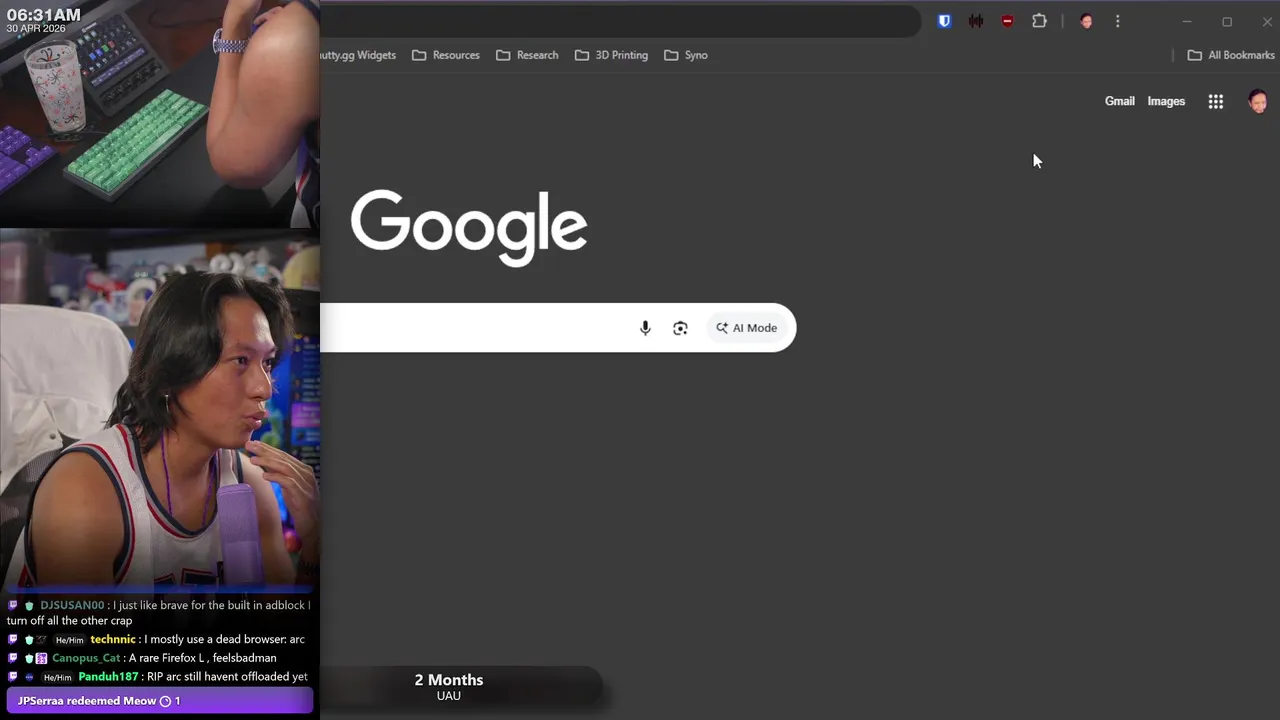This screenshot has height=720, width=1280.
Task: Open the 3D Printing bookmark folder
Action: (x=612, y=55)
